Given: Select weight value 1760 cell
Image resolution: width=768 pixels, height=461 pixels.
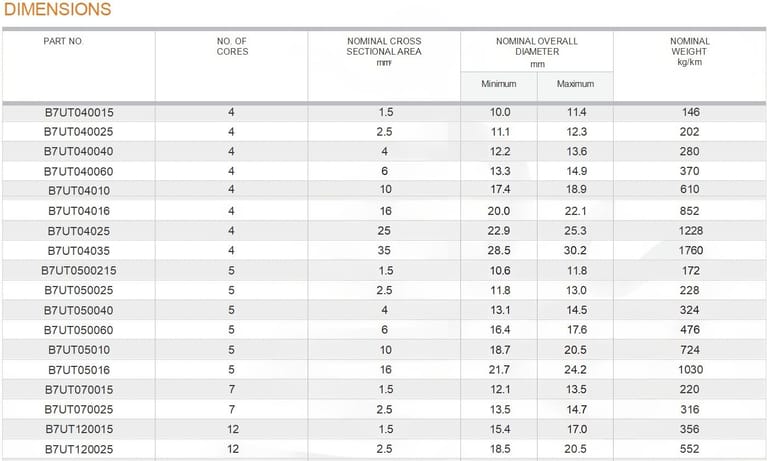Looking at the screenshot, I should (x=691, y=250).
